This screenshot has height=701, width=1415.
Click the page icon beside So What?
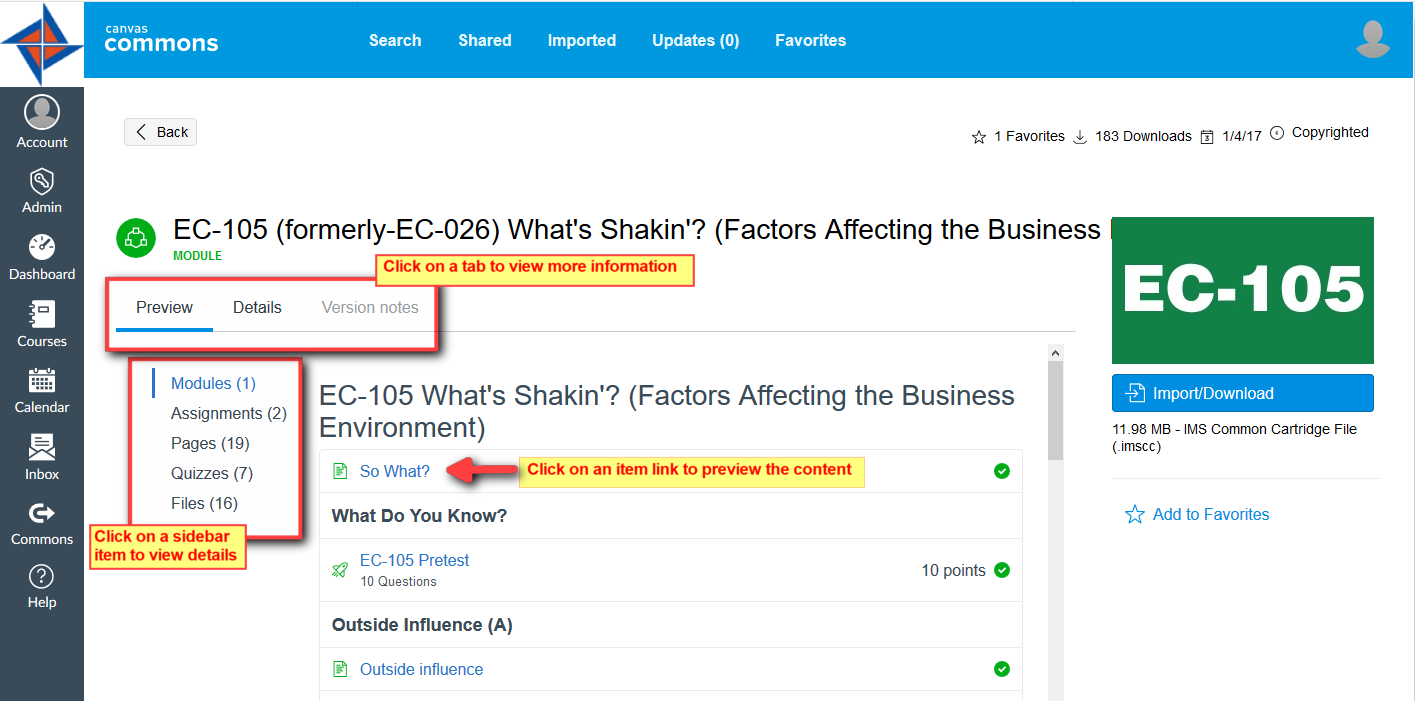pyautogui.click(x=340, y=471)
